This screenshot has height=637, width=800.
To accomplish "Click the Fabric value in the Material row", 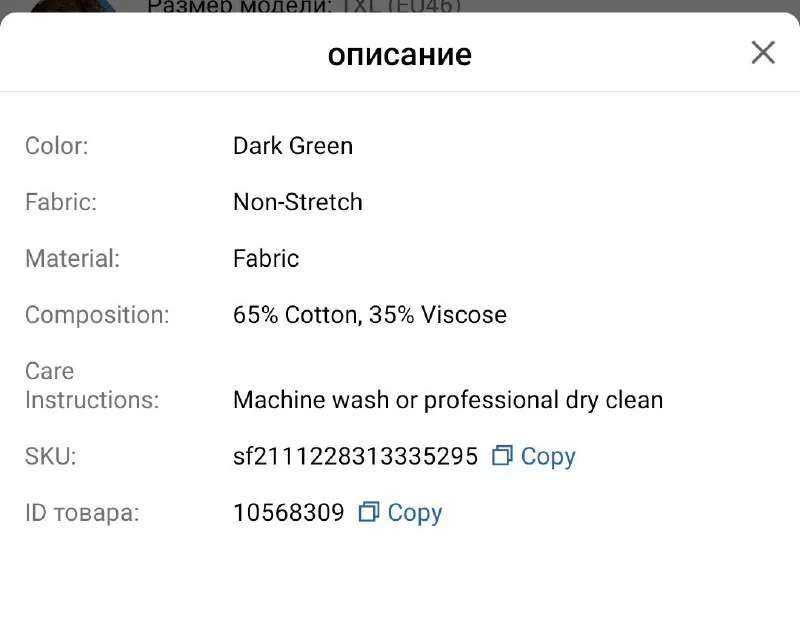I will [x=266, y=258].
